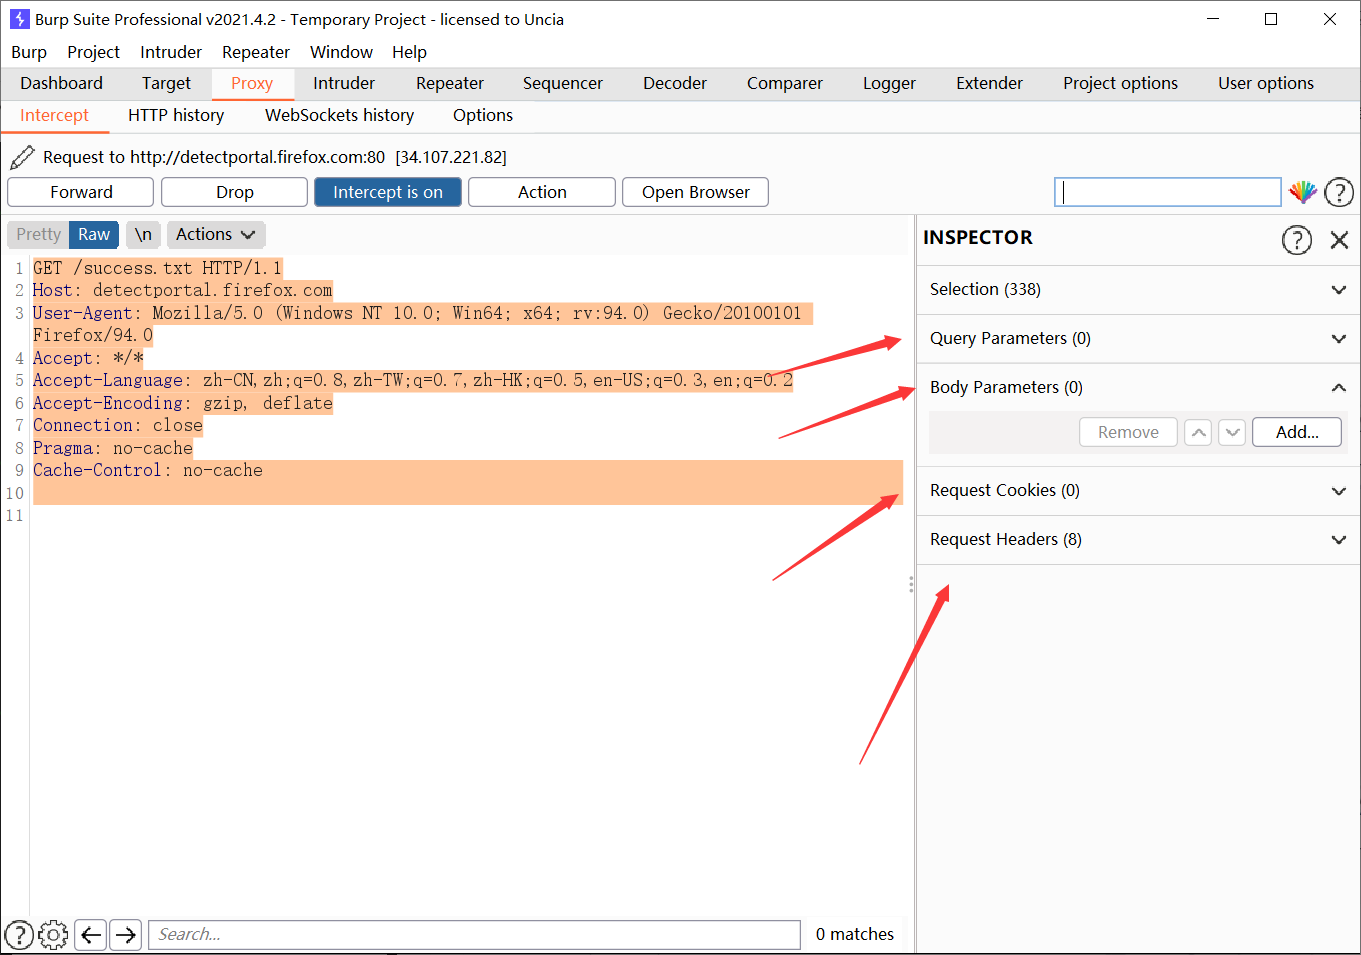1361x955 pixels.
Task: Go to previous search match arrow
Action: 91,935
